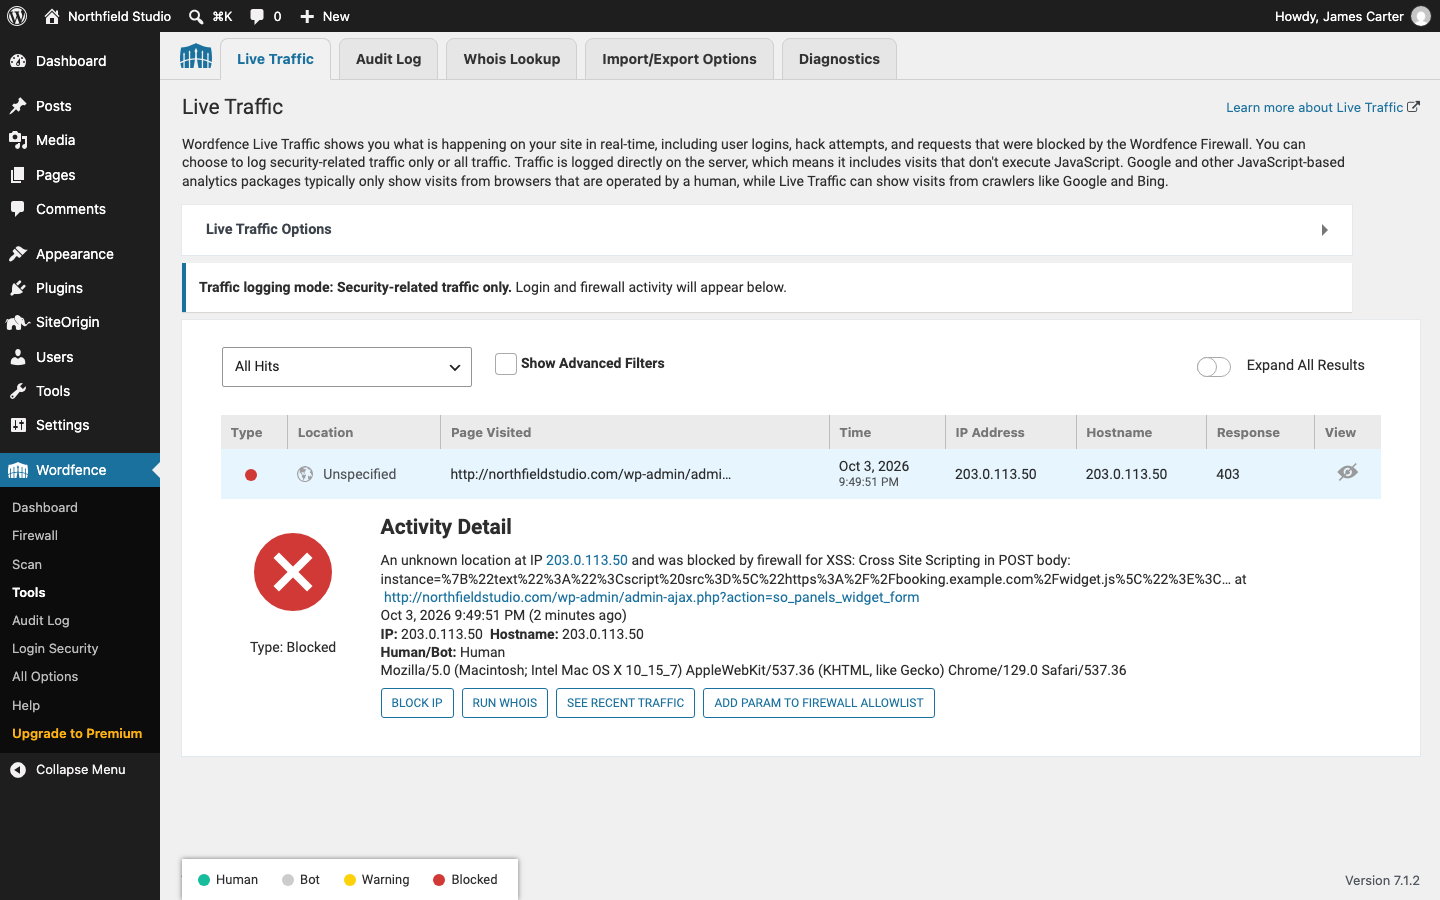Open the Media icon in sidebar
The image size is (1440, 900).
[18, 140]
